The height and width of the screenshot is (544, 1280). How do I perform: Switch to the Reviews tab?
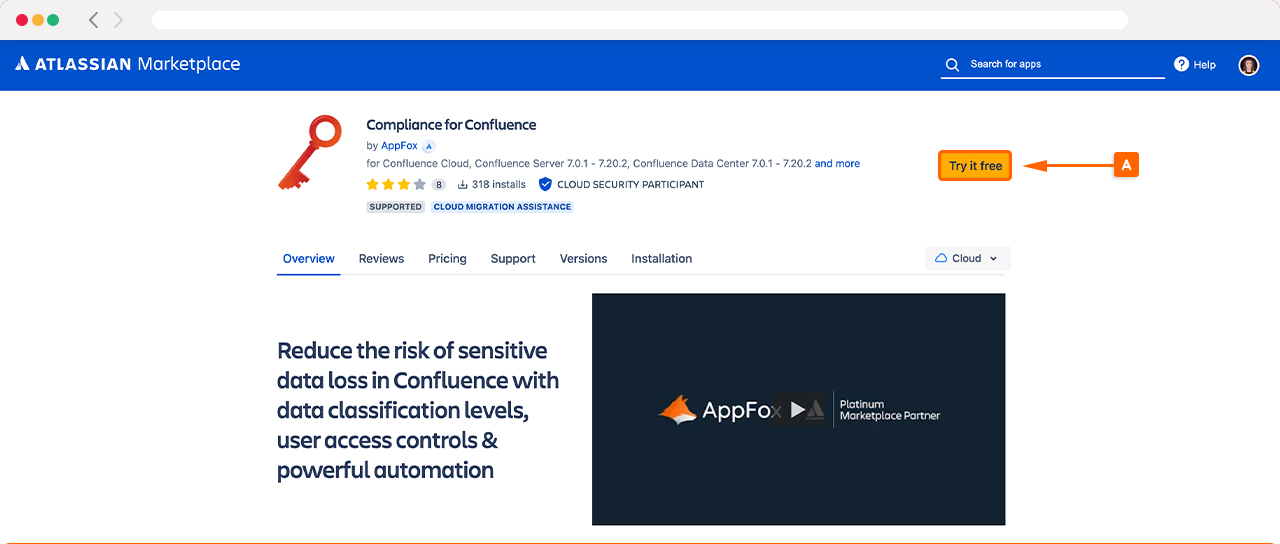pyautogui.click(x=381, y=258)
